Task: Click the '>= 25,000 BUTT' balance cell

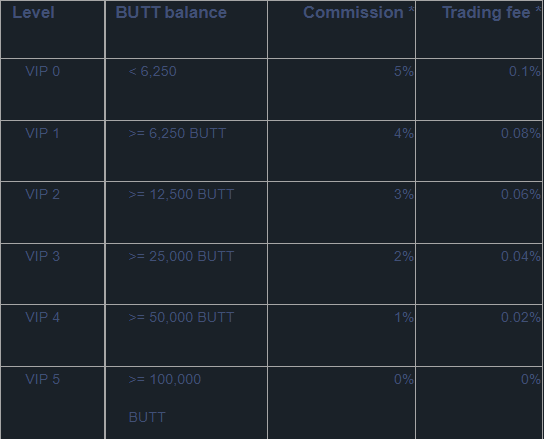Action: click(x=186, y=274)
